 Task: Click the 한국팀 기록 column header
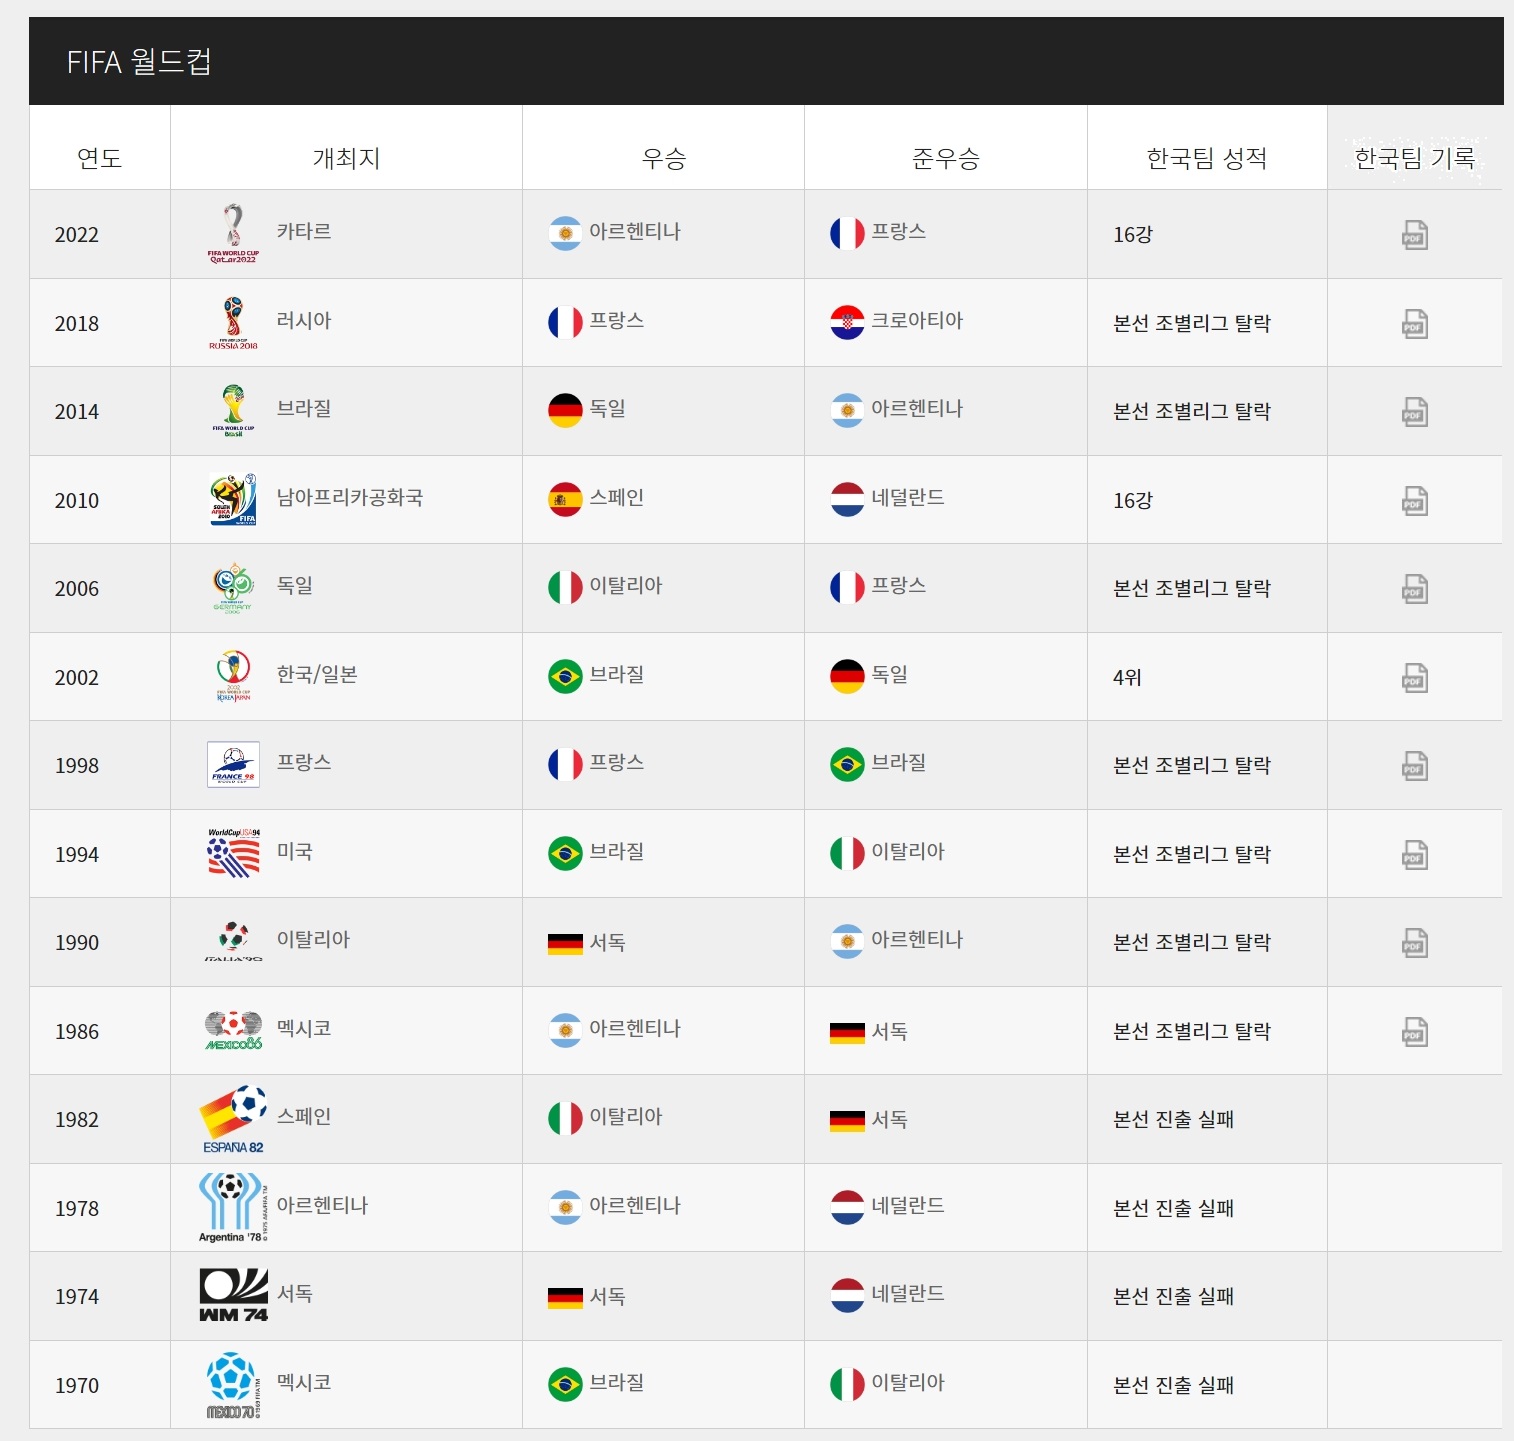click(1414, 158)
